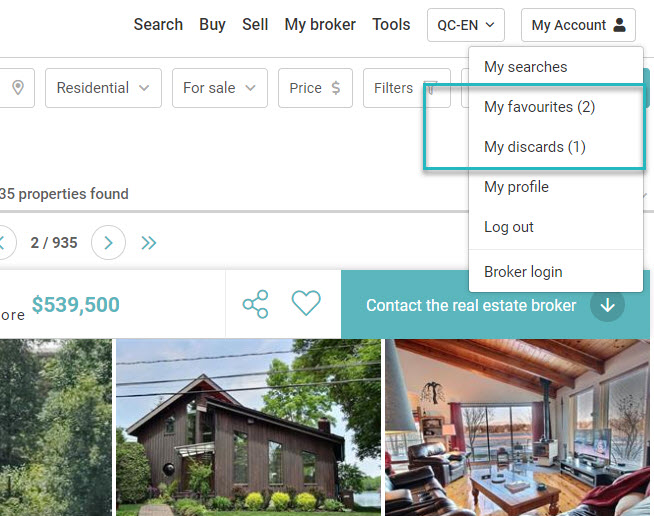Screen dimensions: 654x516
Task: Click the down arrow on contact banner
Action: [607, 305]
